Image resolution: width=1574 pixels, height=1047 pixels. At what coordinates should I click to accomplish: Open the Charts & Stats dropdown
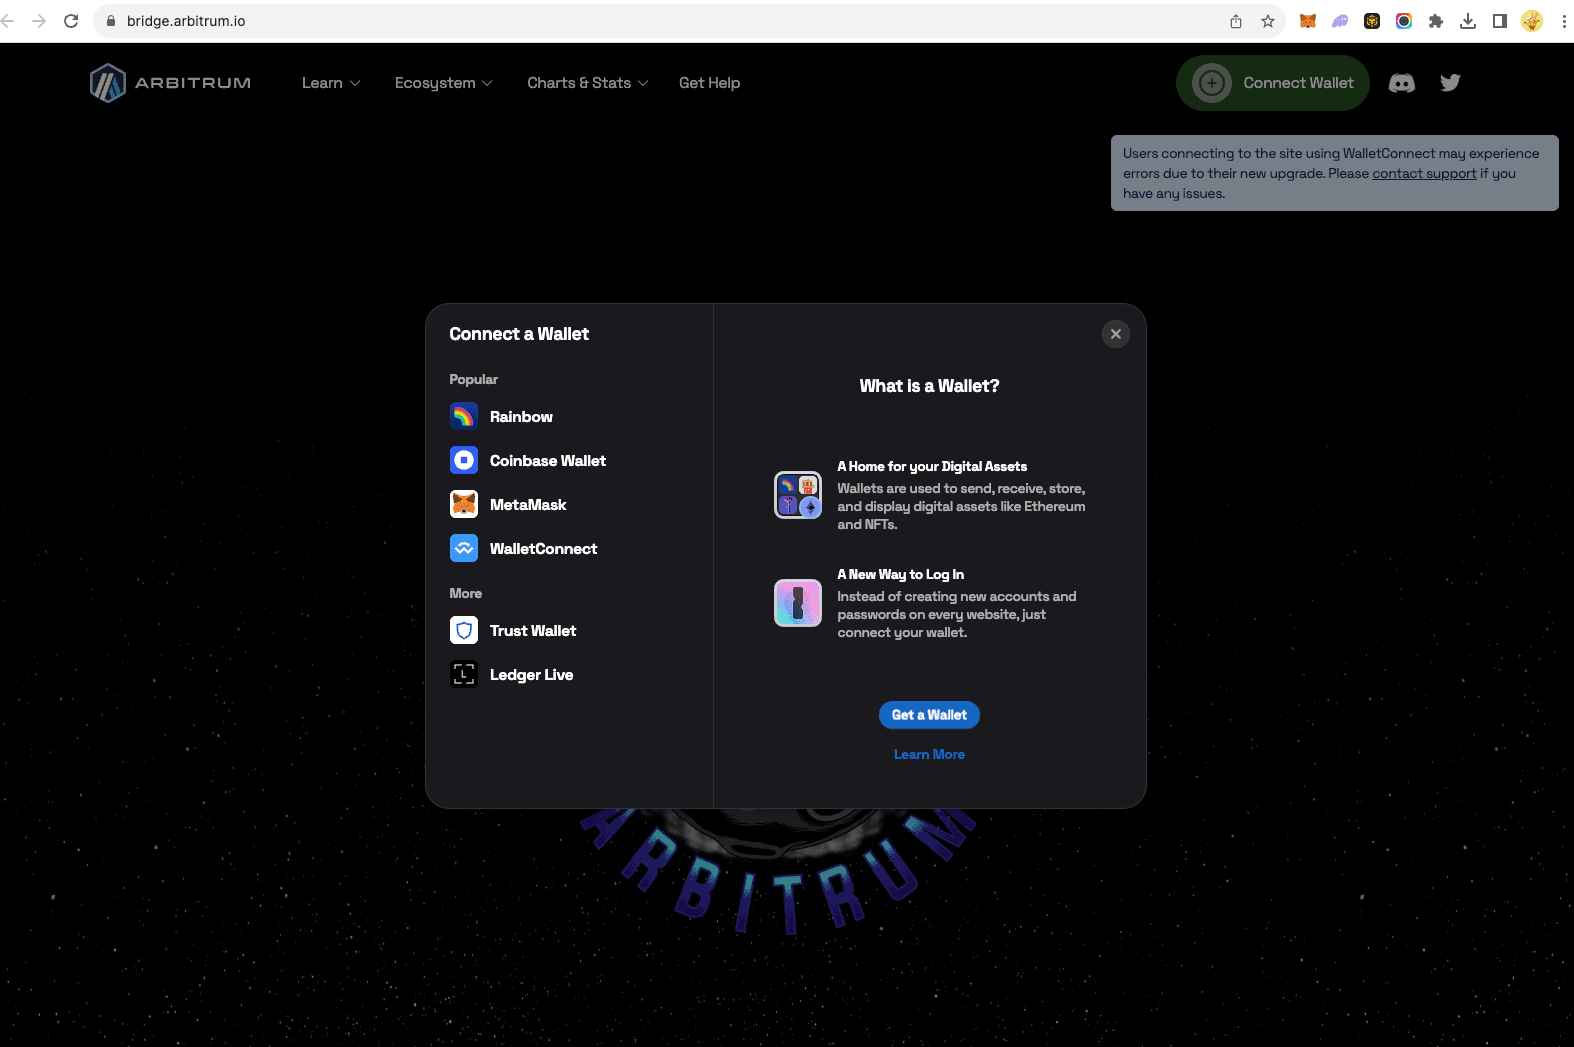point(587,83)
